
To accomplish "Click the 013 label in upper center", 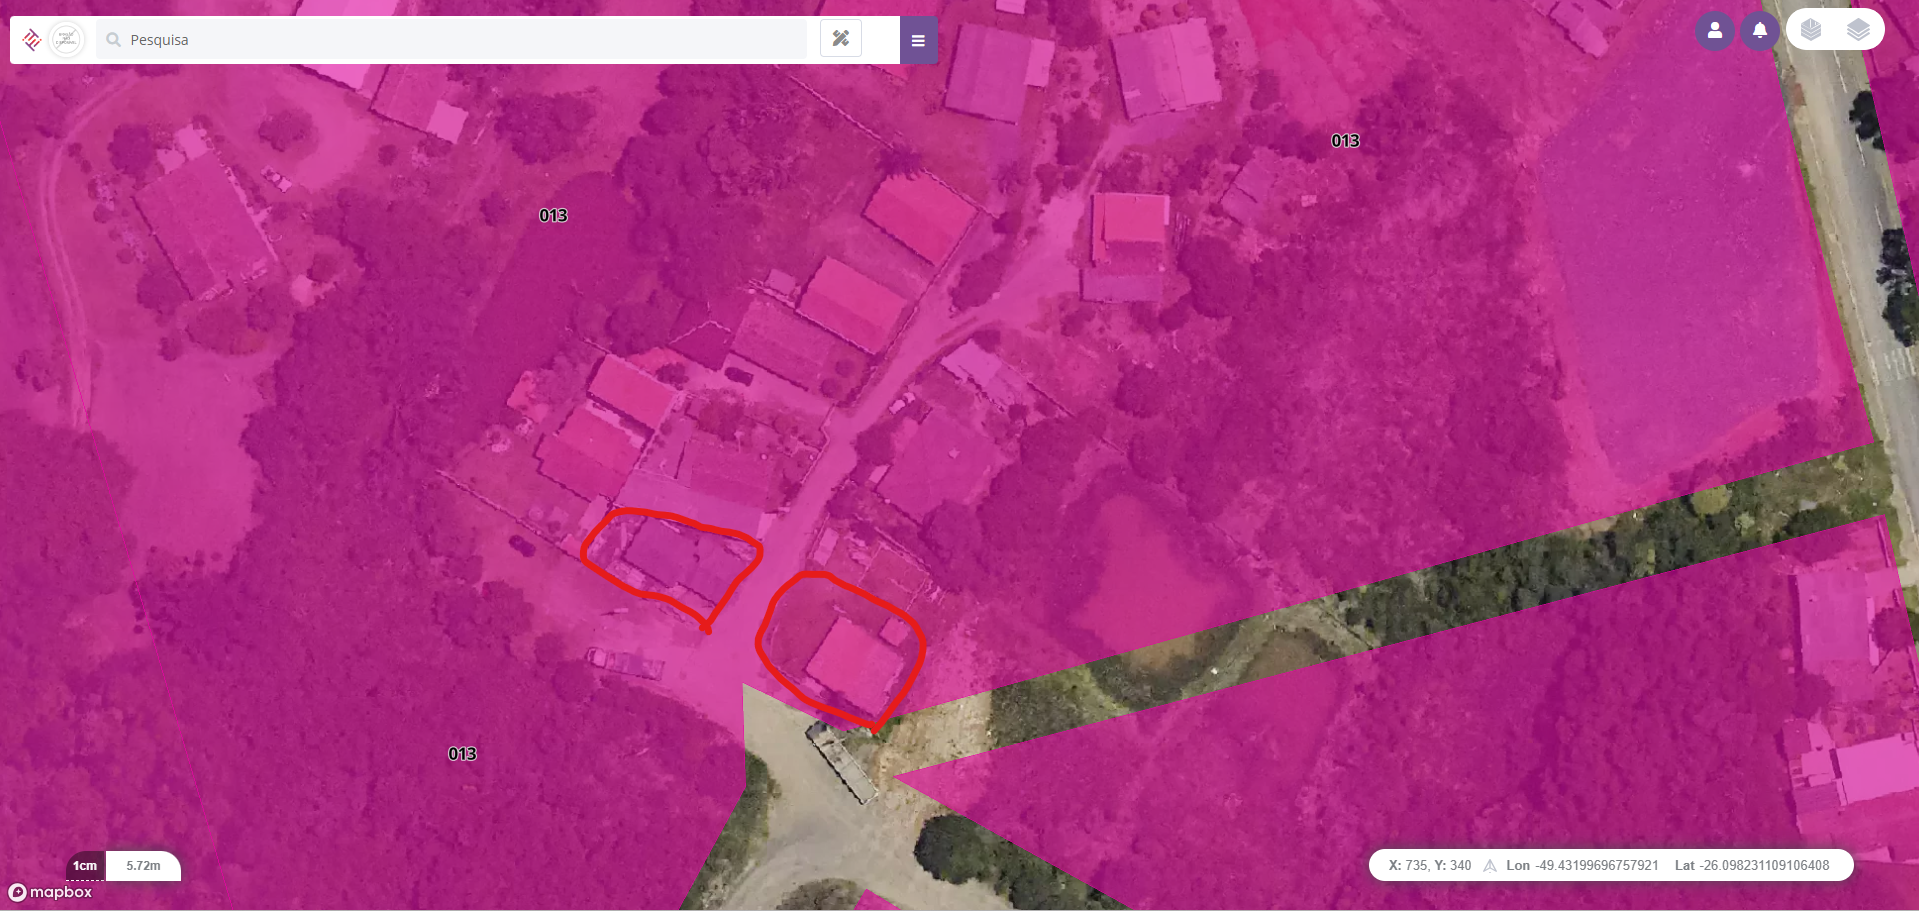I will [x=553, y=216].
